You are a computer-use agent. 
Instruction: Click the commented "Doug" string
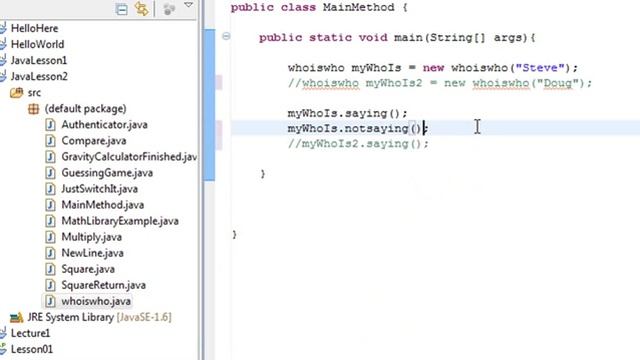coord(558,83)
